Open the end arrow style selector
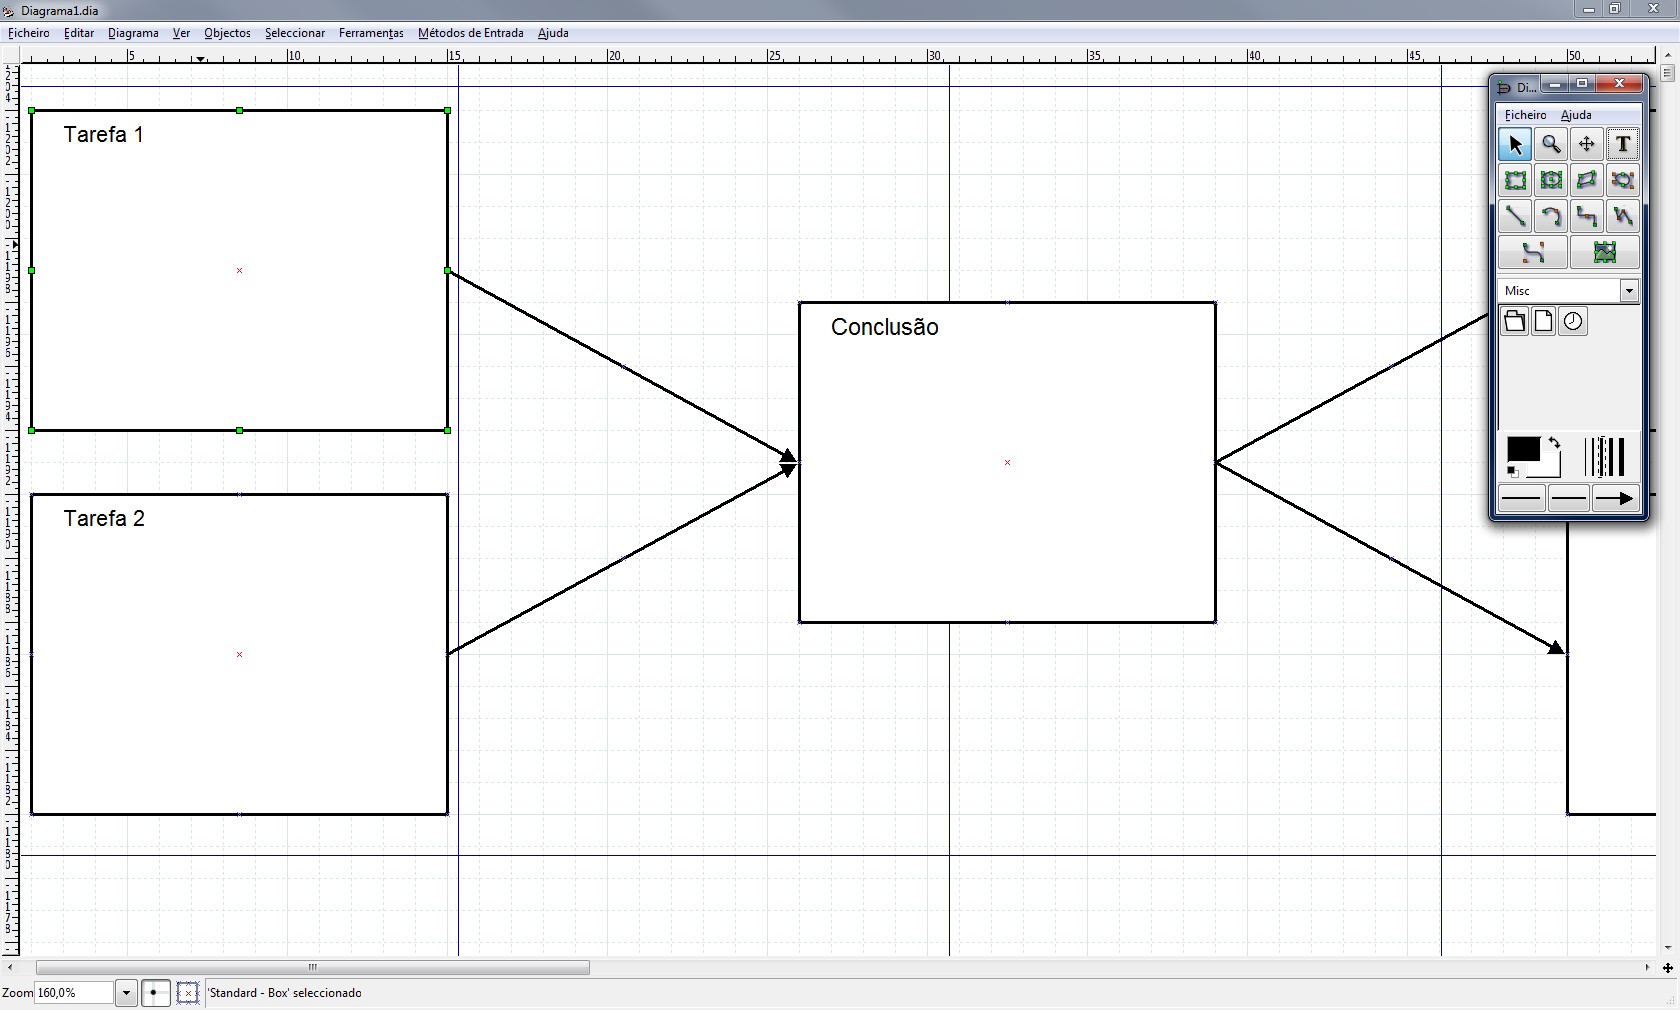 click(x=1615, y=498)
